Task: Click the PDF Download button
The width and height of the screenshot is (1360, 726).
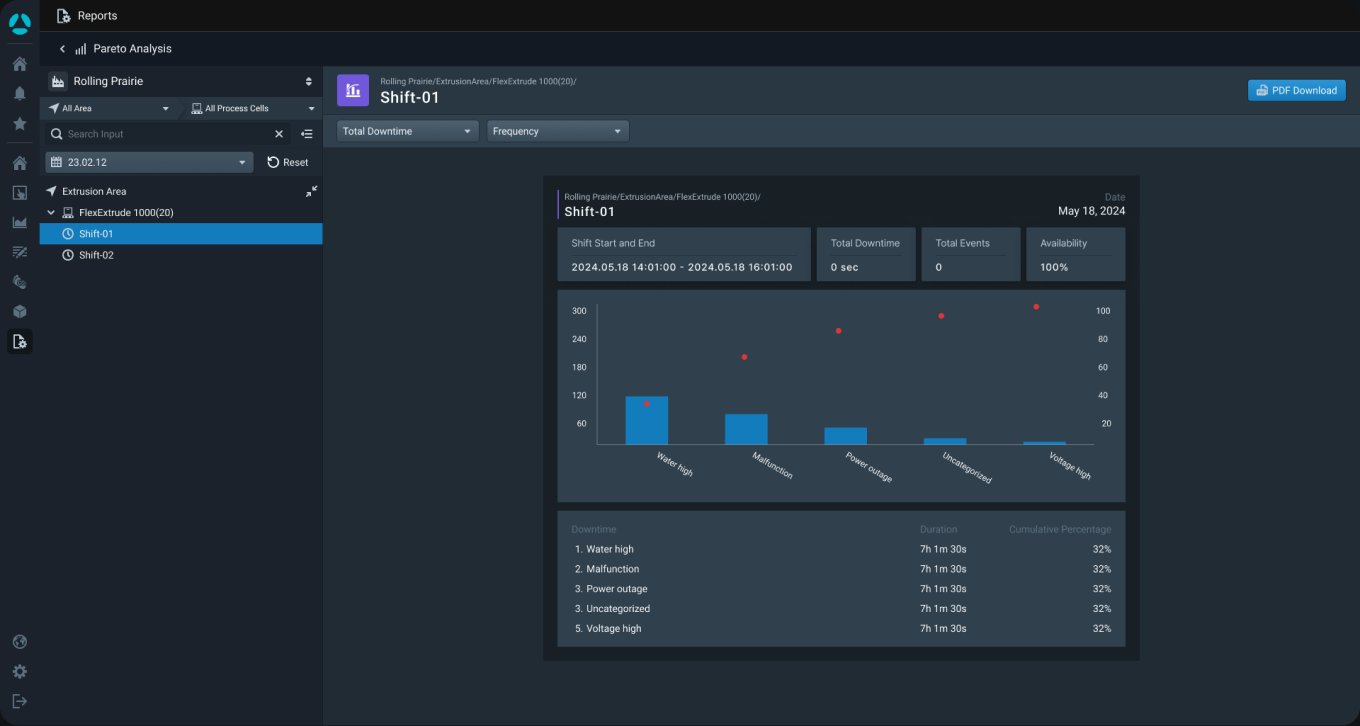Action: coord(1296,90)
